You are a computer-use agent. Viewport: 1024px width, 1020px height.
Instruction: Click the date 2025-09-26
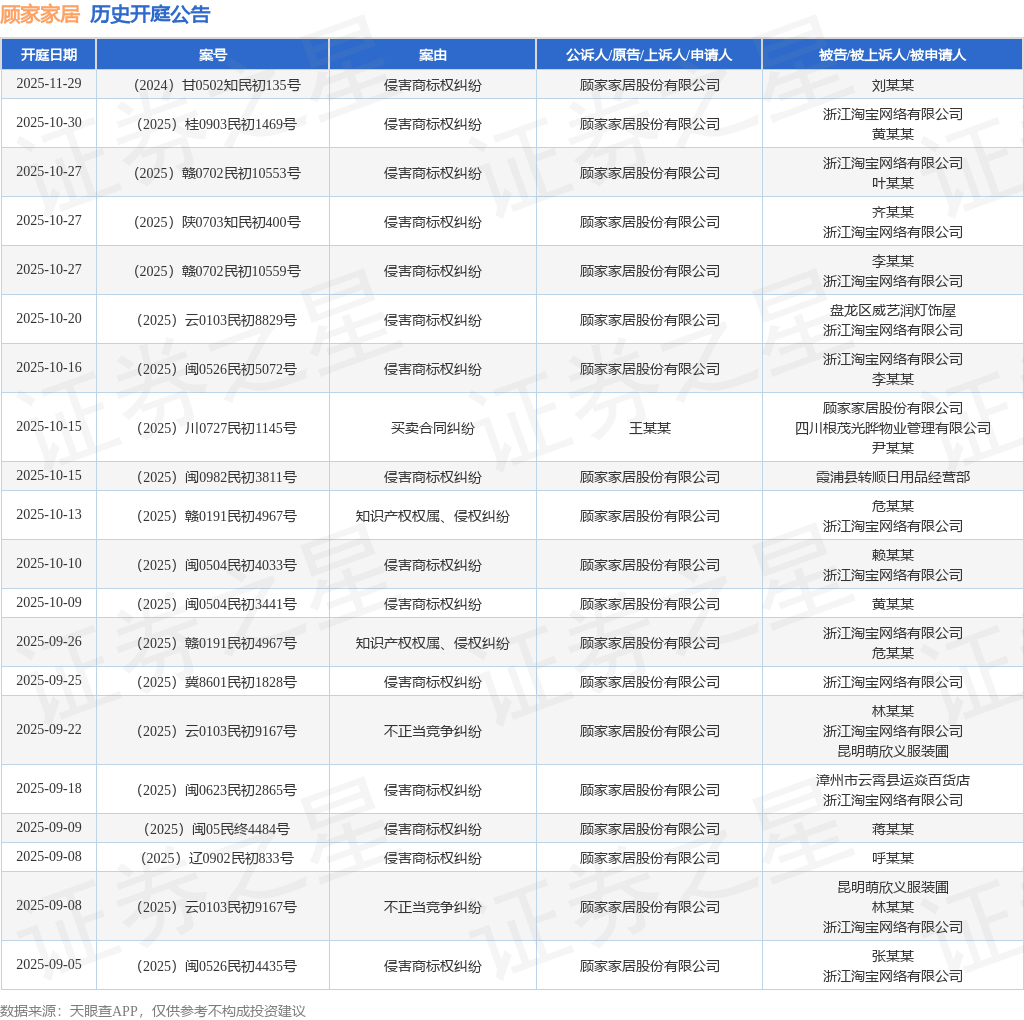pos(49,642)
